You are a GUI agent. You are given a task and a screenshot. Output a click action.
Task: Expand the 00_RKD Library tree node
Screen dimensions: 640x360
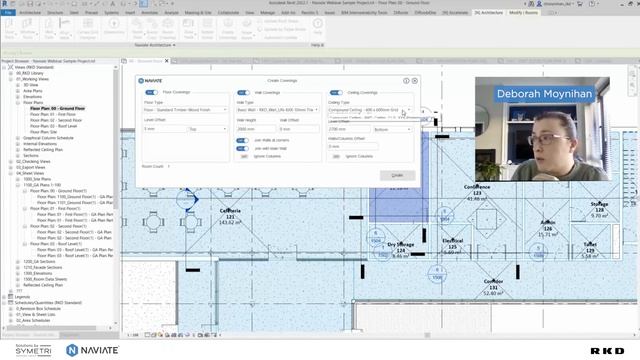11,73
